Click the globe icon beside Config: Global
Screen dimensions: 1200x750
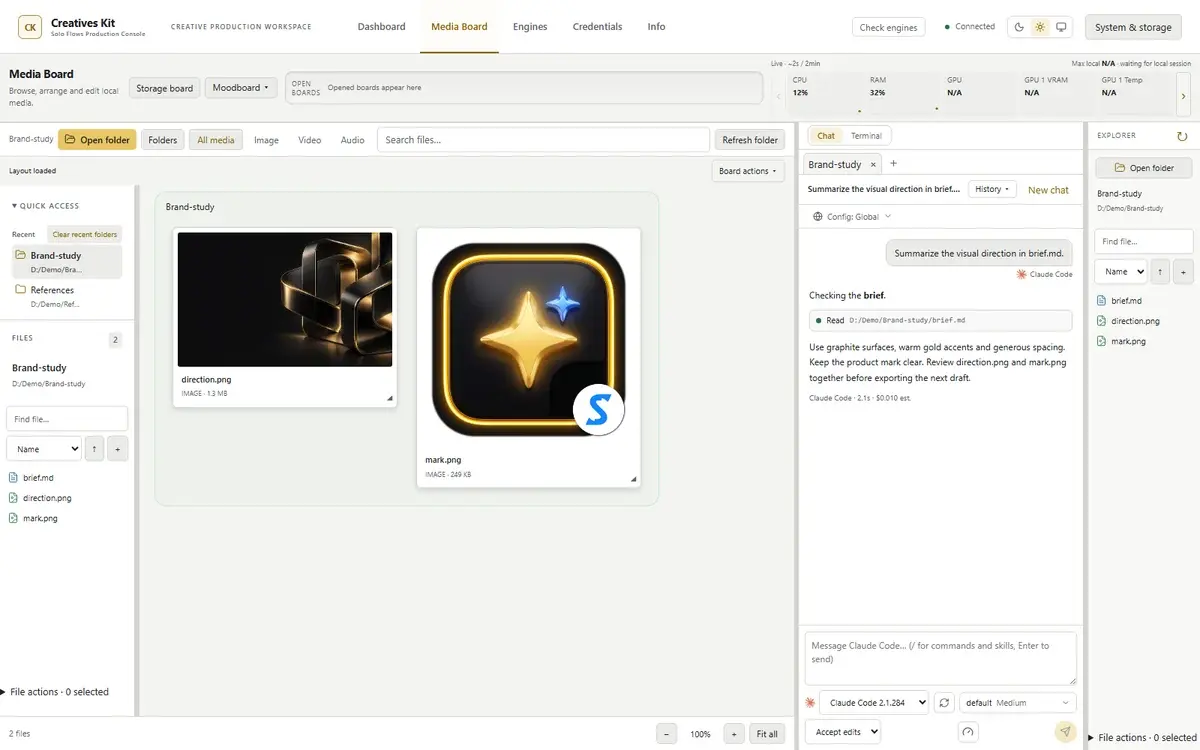tap(818, 216)
